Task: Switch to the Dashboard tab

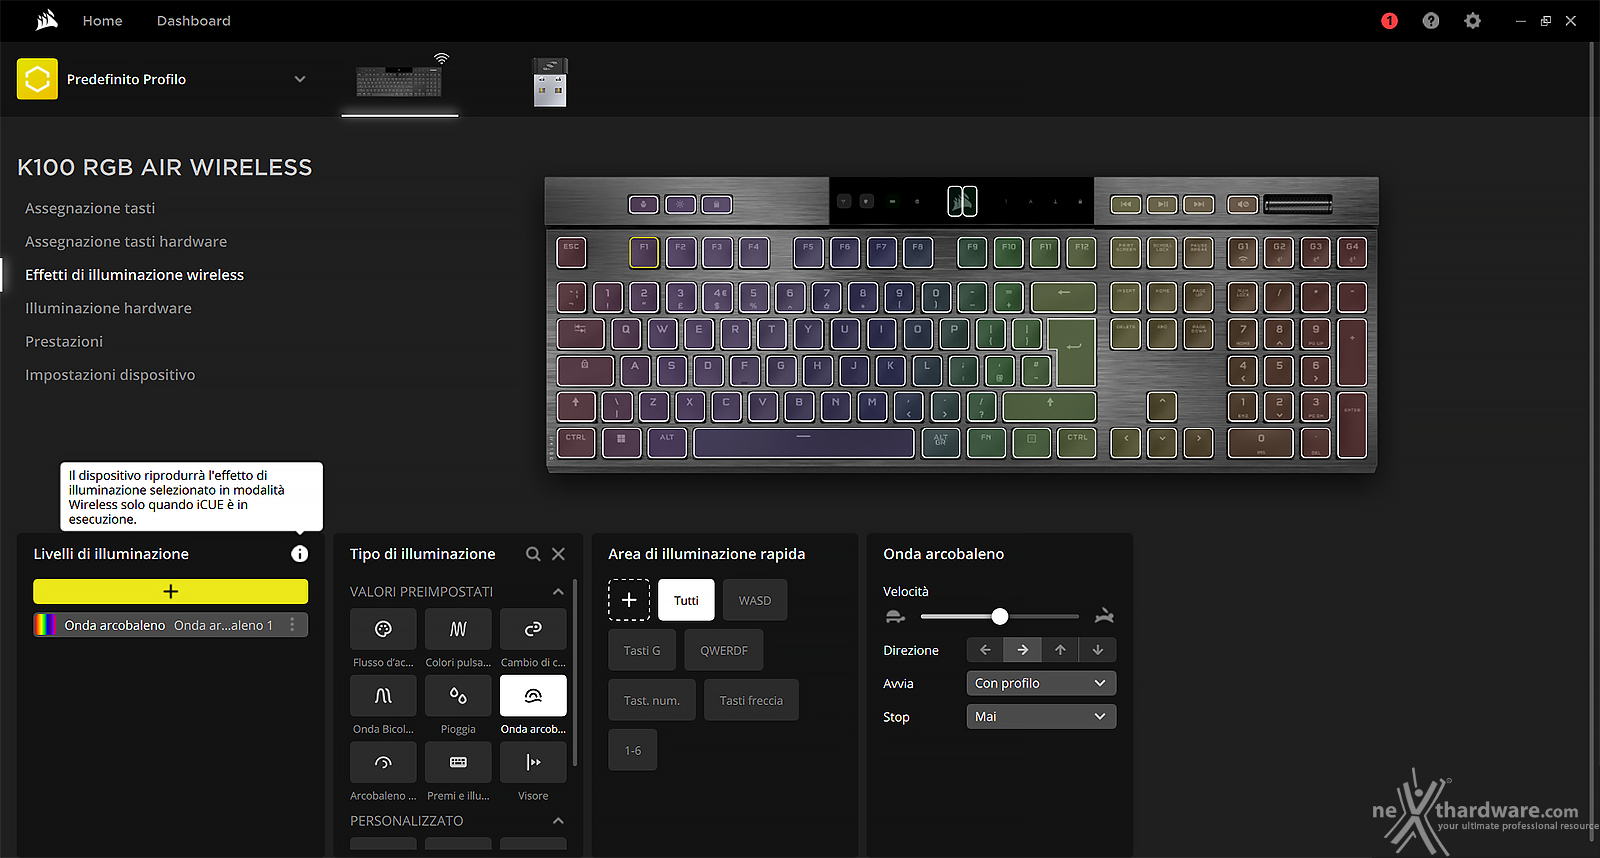Action: 193,21
